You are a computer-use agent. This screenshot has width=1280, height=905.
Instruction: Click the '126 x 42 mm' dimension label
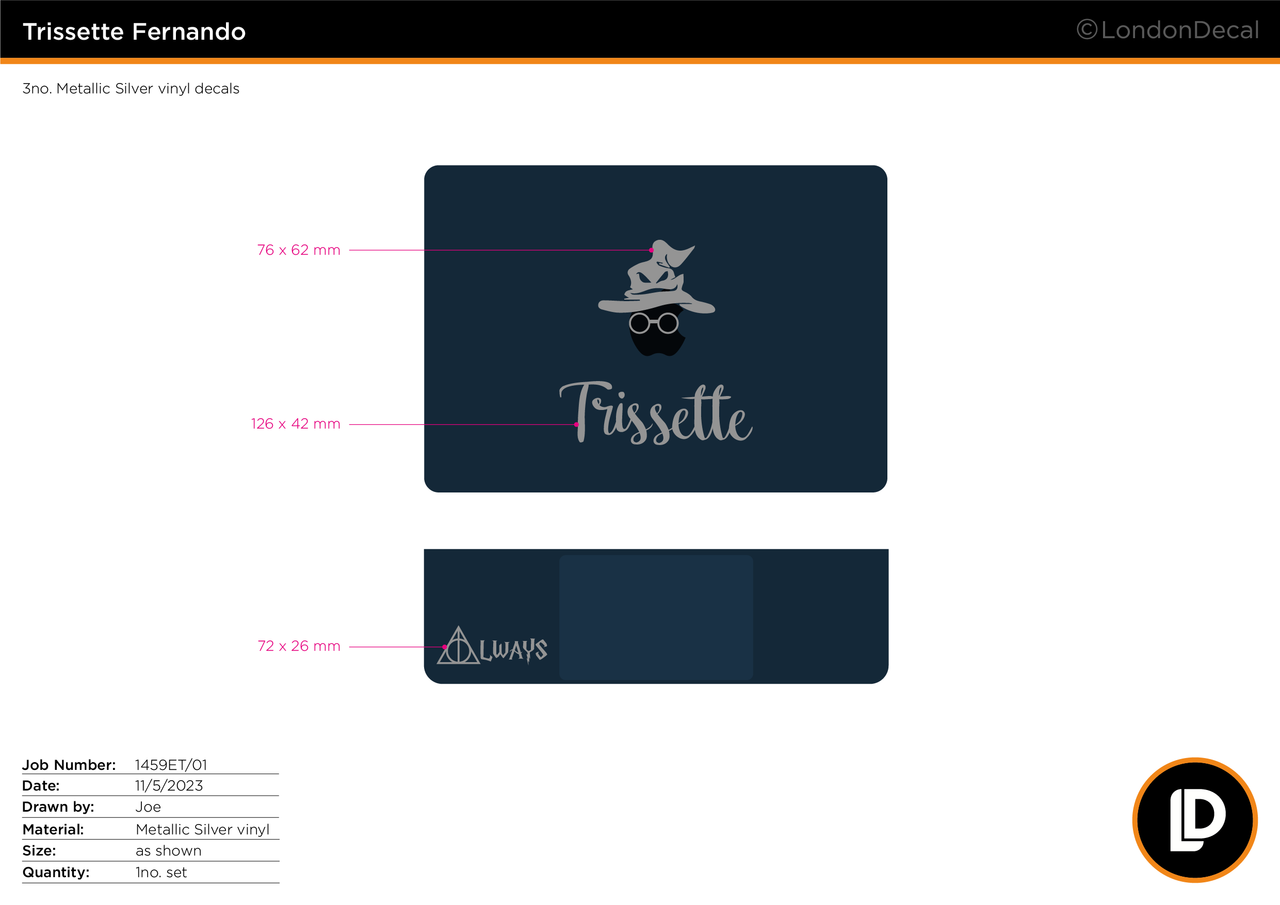click(x=296, y=424)
